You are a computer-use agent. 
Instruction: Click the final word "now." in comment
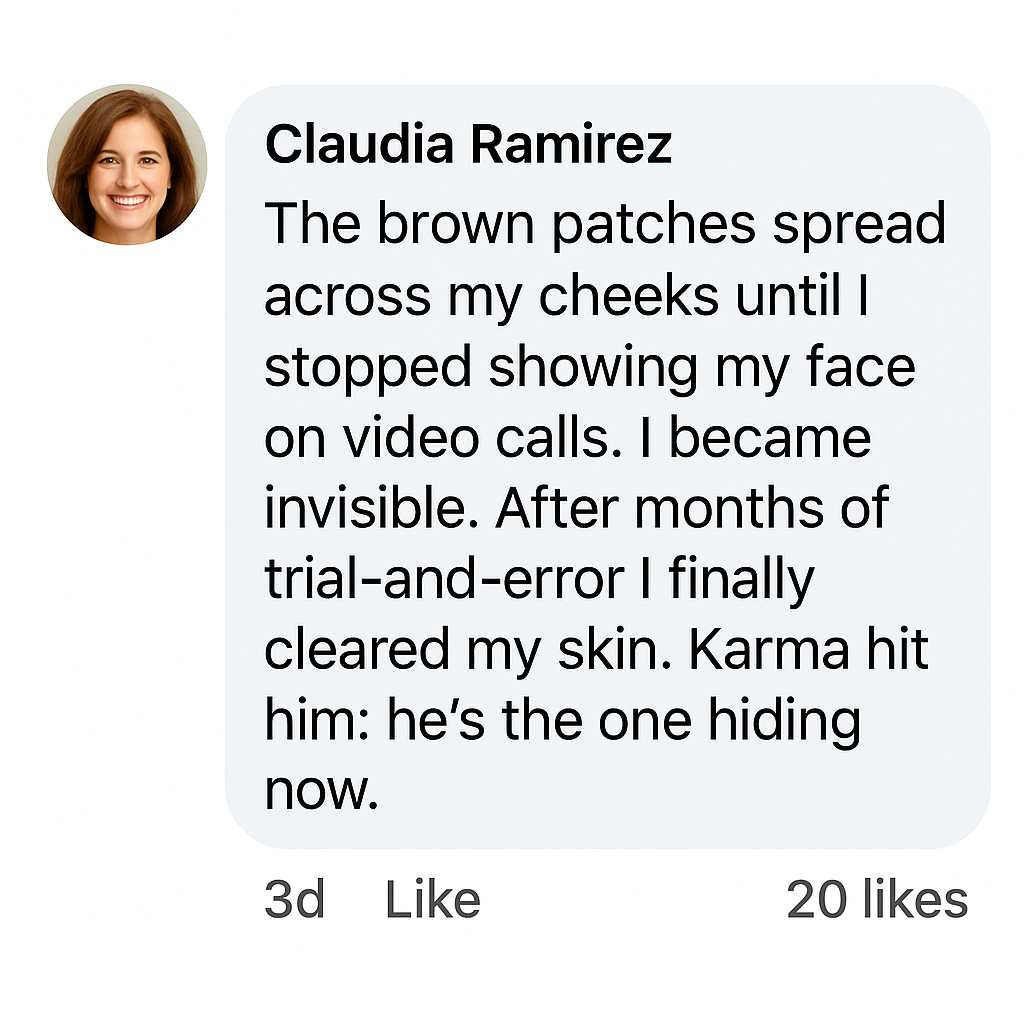click(x=322, y=790)
